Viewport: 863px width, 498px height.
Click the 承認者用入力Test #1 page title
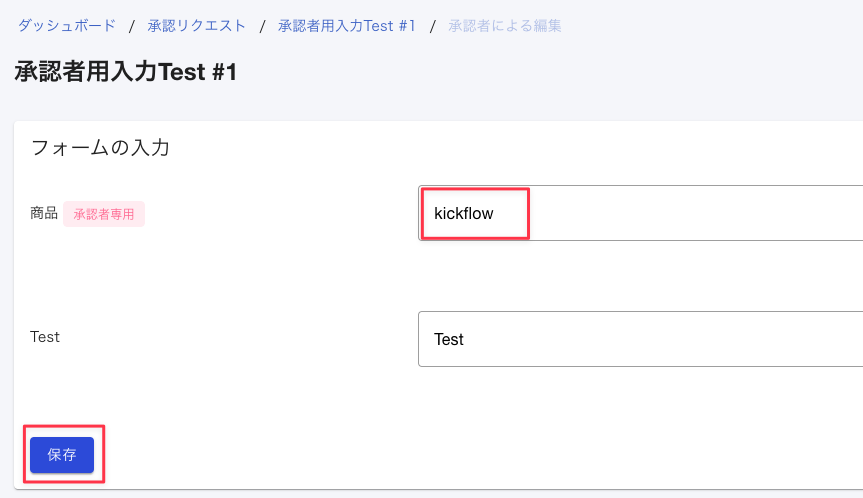125,72
